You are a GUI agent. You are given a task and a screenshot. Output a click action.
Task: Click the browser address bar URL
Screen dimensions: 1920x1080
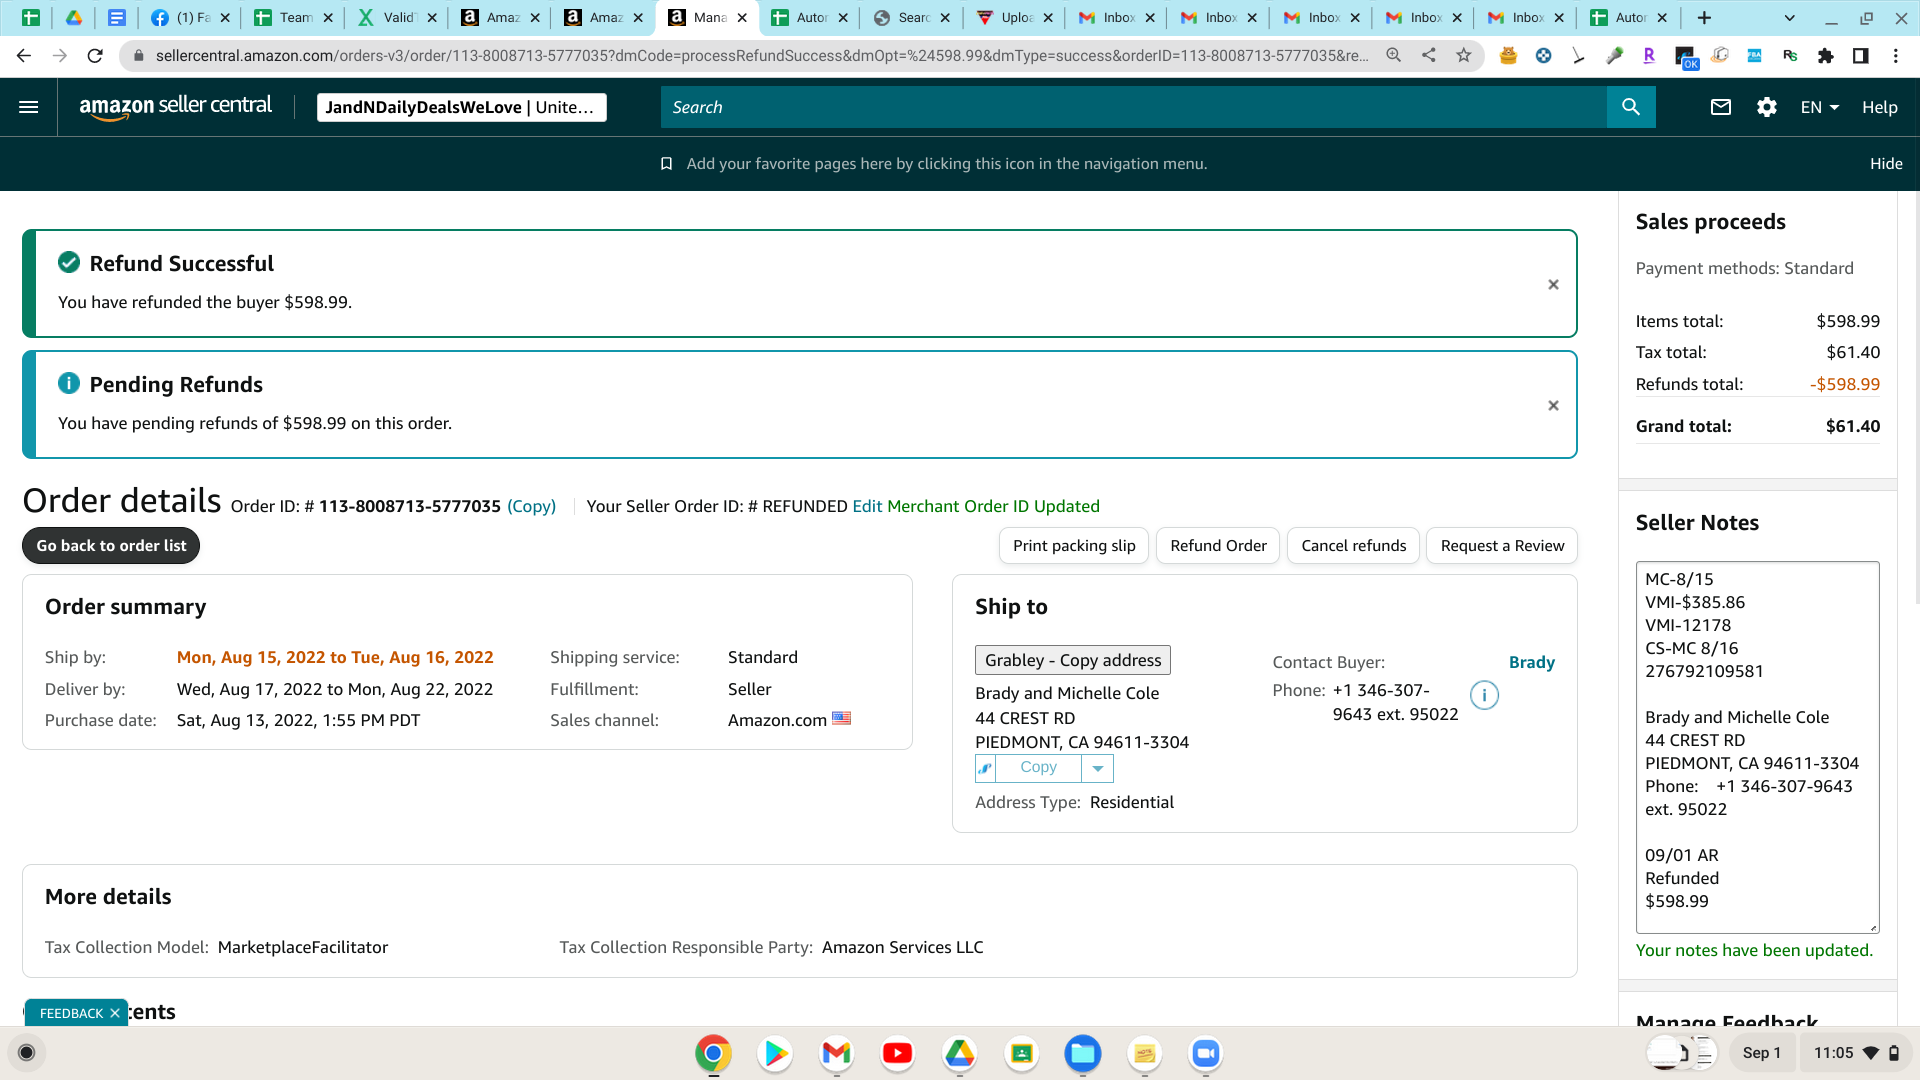(x=762, y=56)
